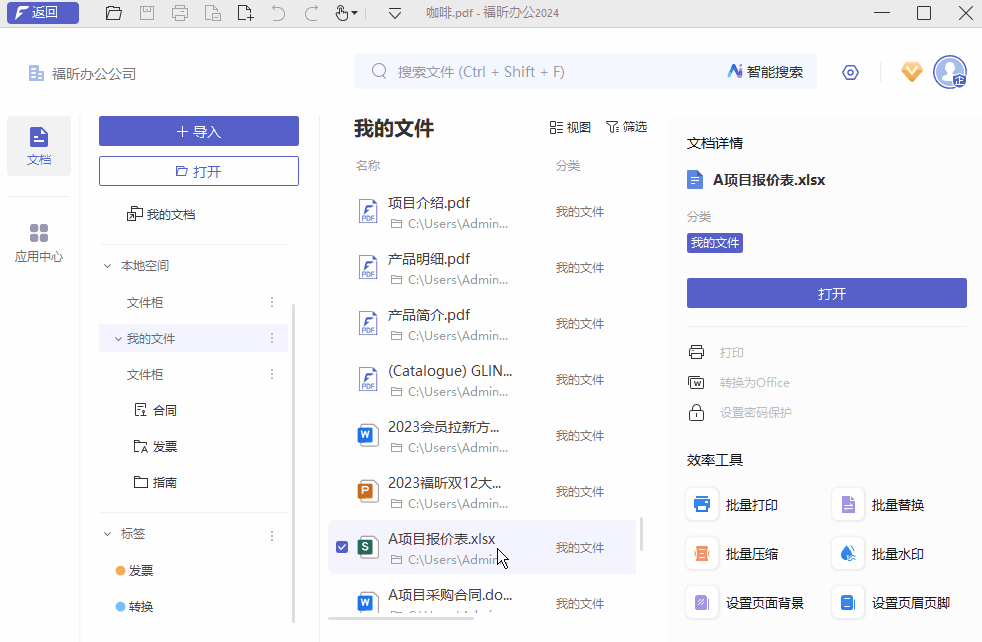This screenshot has width=982, height=642.
Task: Open the 筛选 filter options
Action: 626,127
